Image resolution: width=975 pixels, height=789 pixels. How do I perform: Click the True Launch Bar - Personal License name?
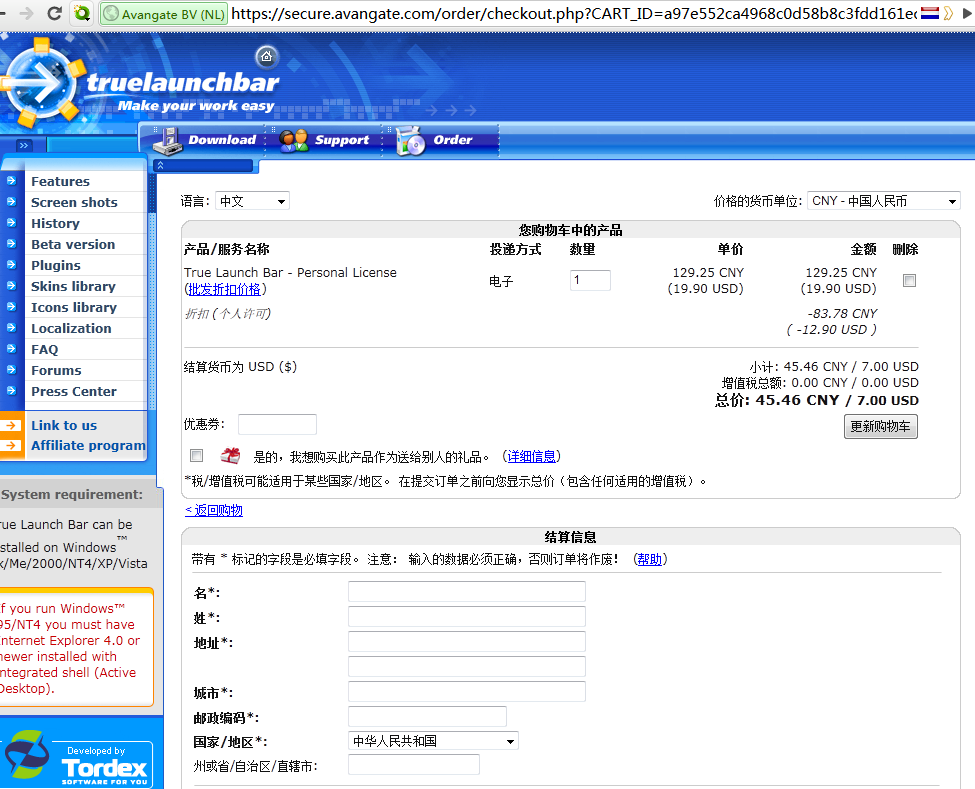point(290,272)
